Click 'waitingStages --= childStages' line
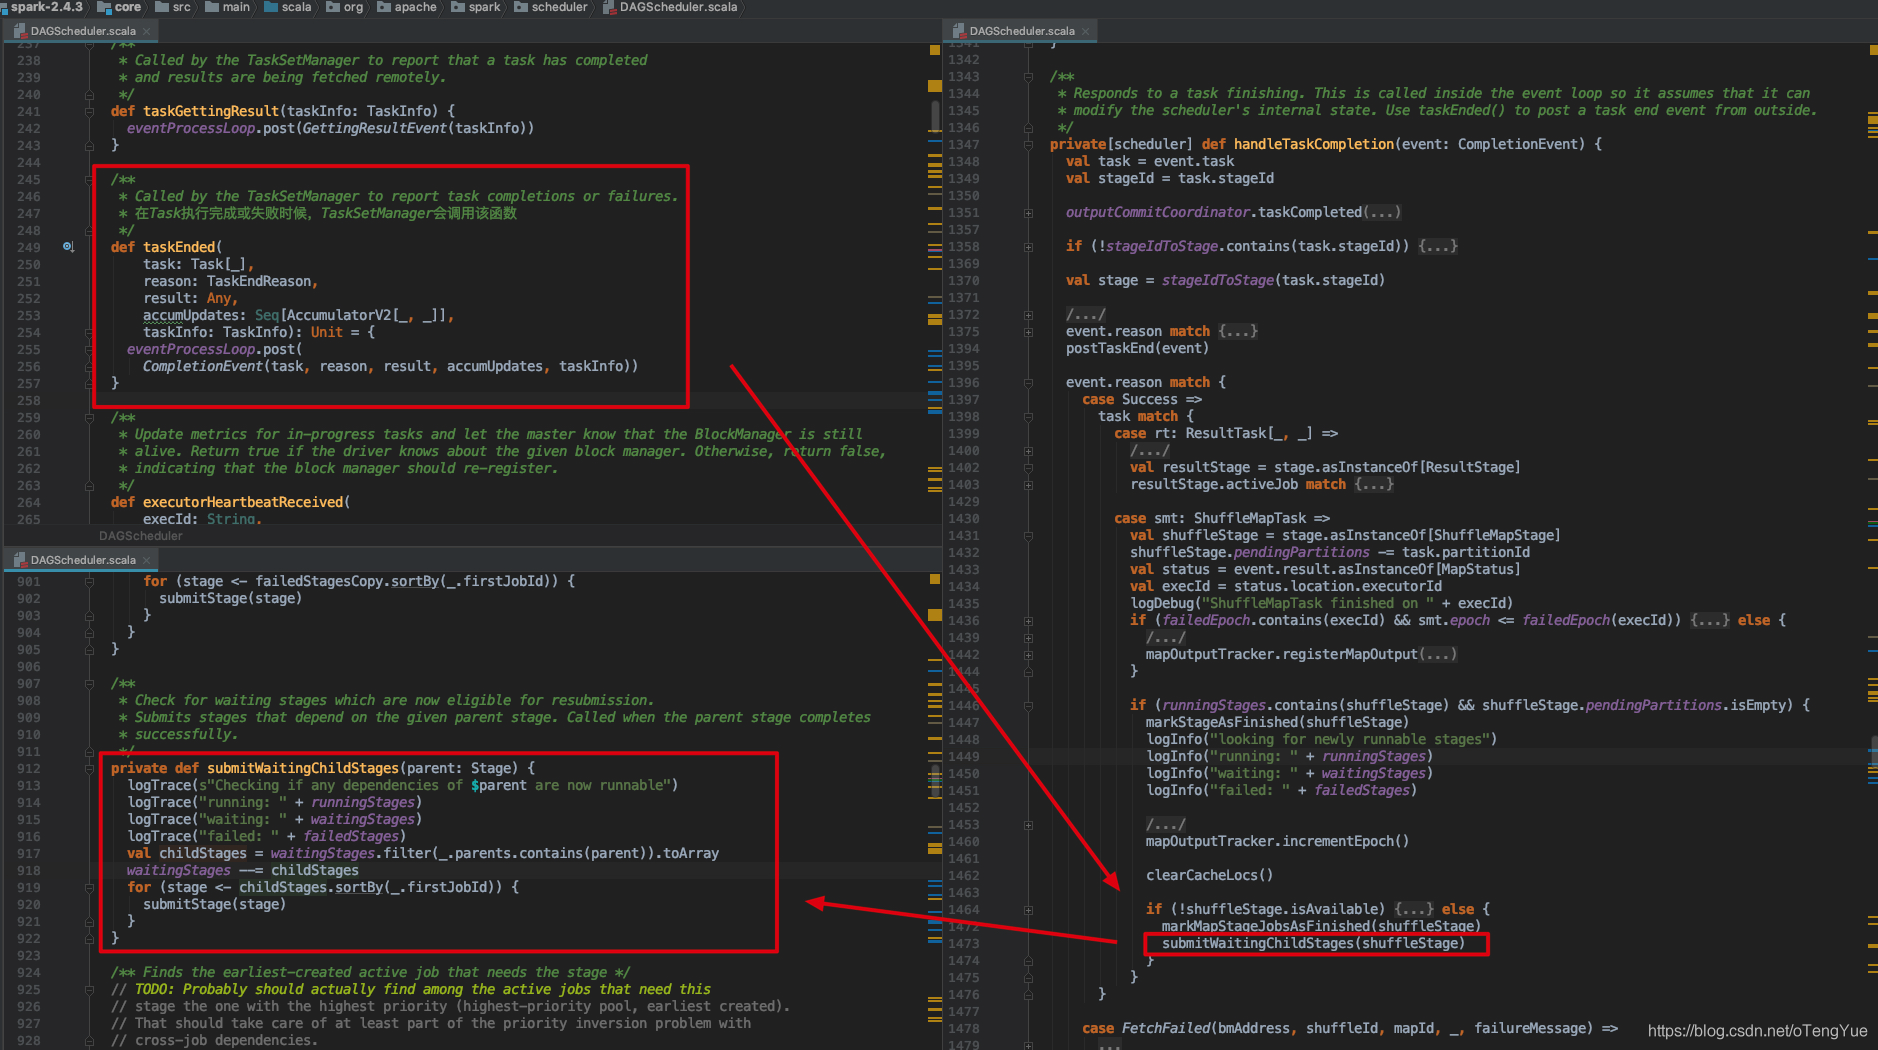Viewport: 1878px width, 1050px height. point(242,870)
